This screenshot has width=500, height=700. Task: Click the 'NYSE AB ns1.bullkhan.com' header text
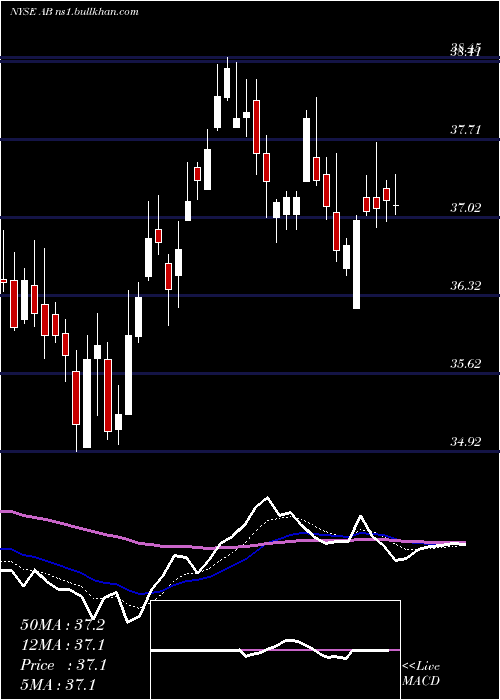click(x=75, y=12)
